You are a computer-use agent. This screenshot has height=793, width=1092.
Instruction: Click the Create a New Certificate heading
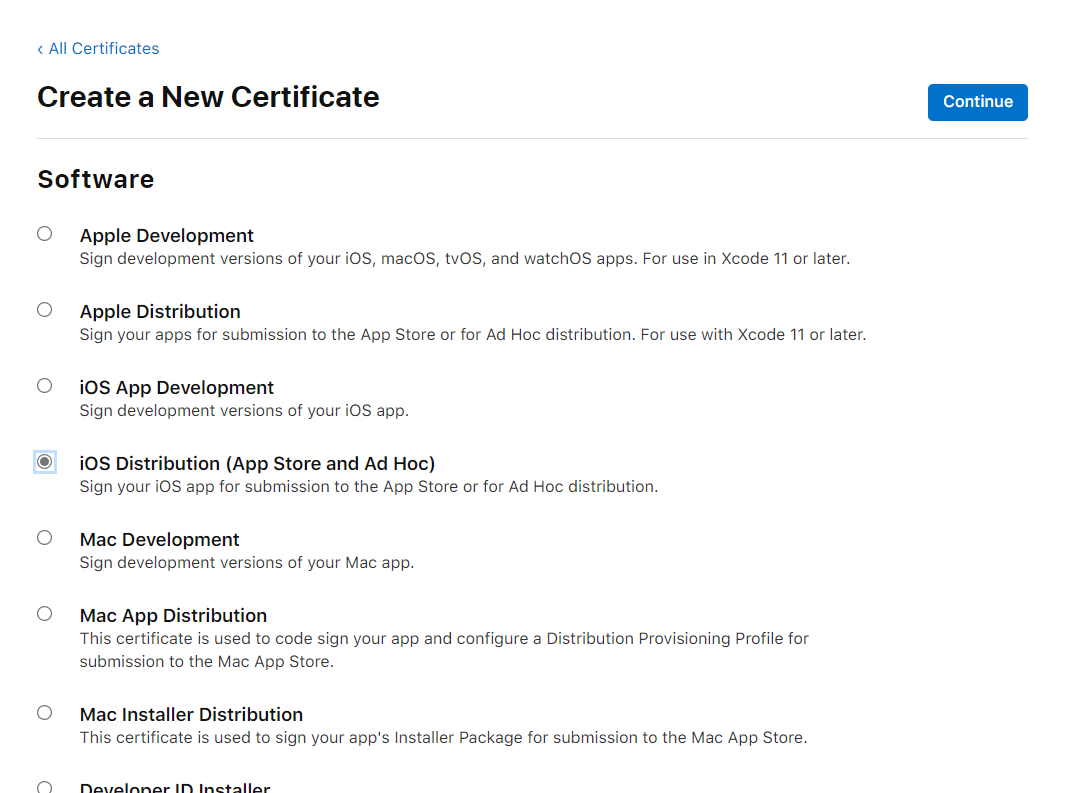[208, 97]
